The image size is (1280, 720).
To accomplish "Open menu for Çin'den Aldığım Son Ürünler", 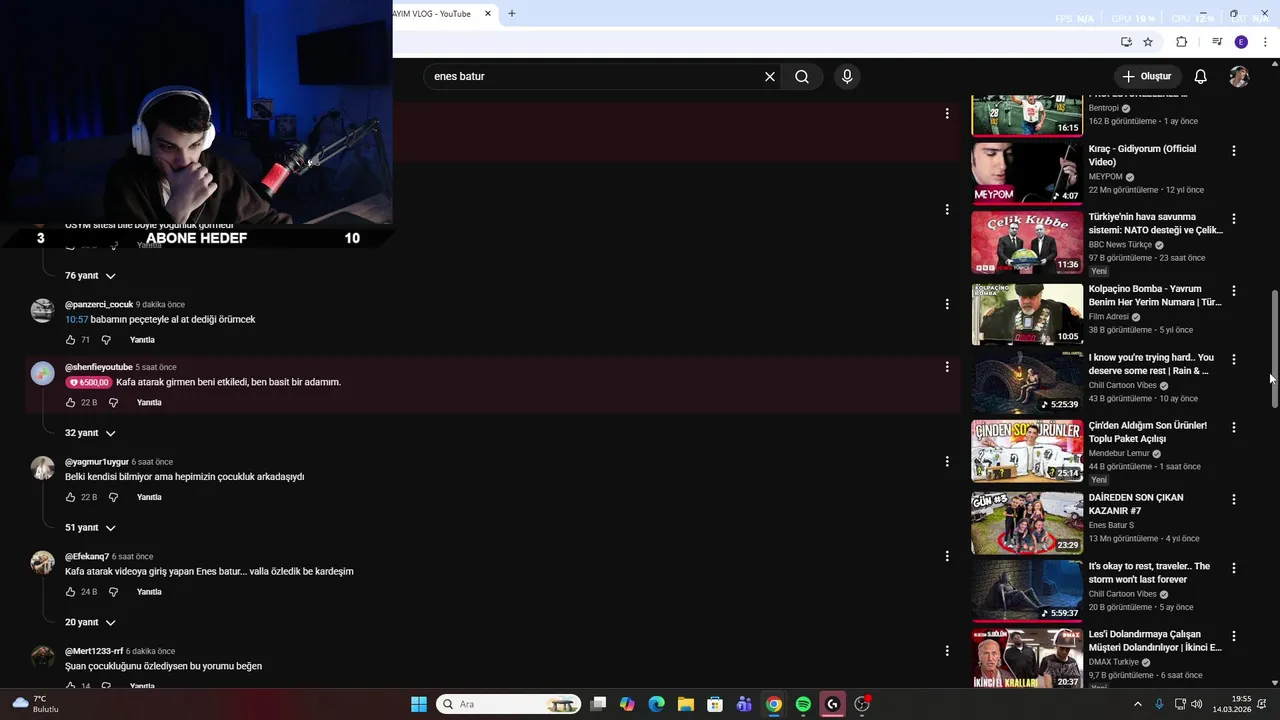I will pos(1233,427).
